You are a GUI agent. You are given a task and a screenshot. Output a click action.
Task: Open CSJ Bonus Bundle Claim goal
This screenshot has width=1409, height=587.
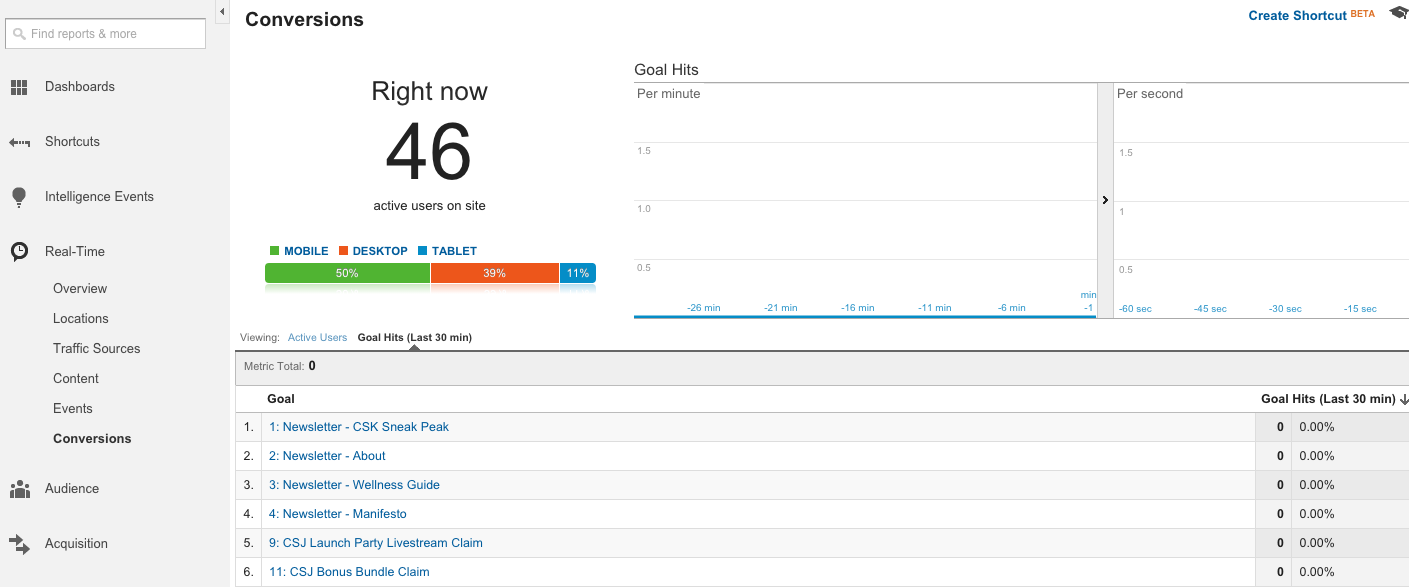(349, 572)
